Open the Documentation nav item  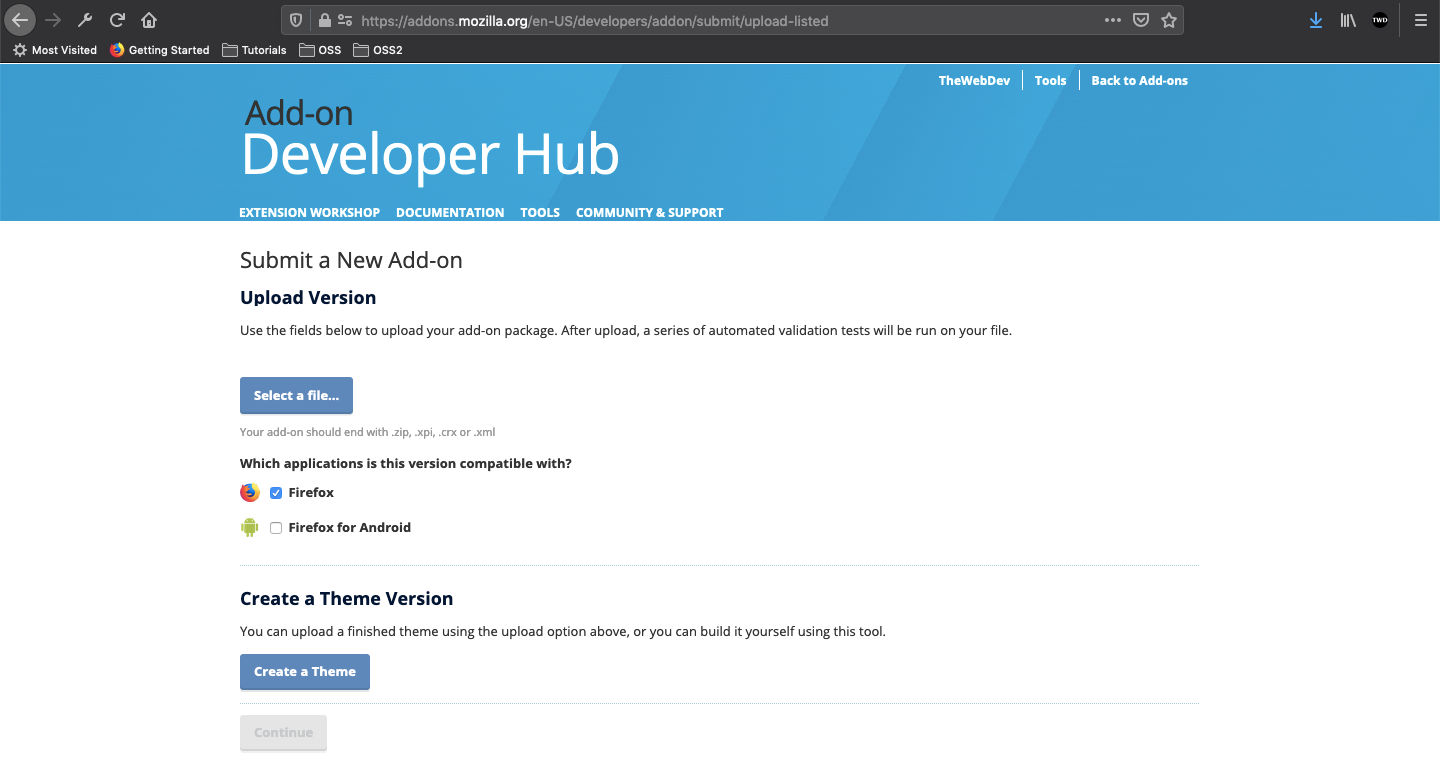coord(450,213)
